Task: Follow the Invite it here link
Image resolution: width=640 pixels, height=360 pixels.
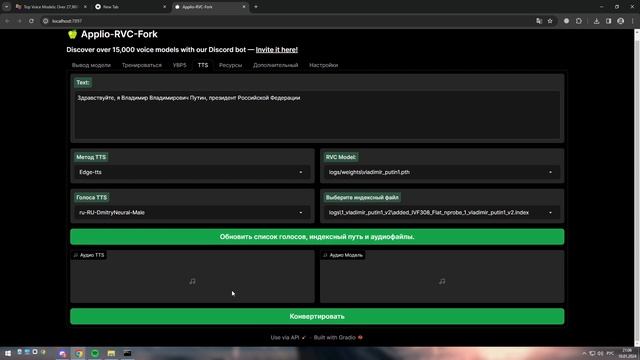Action: (277, 50)
